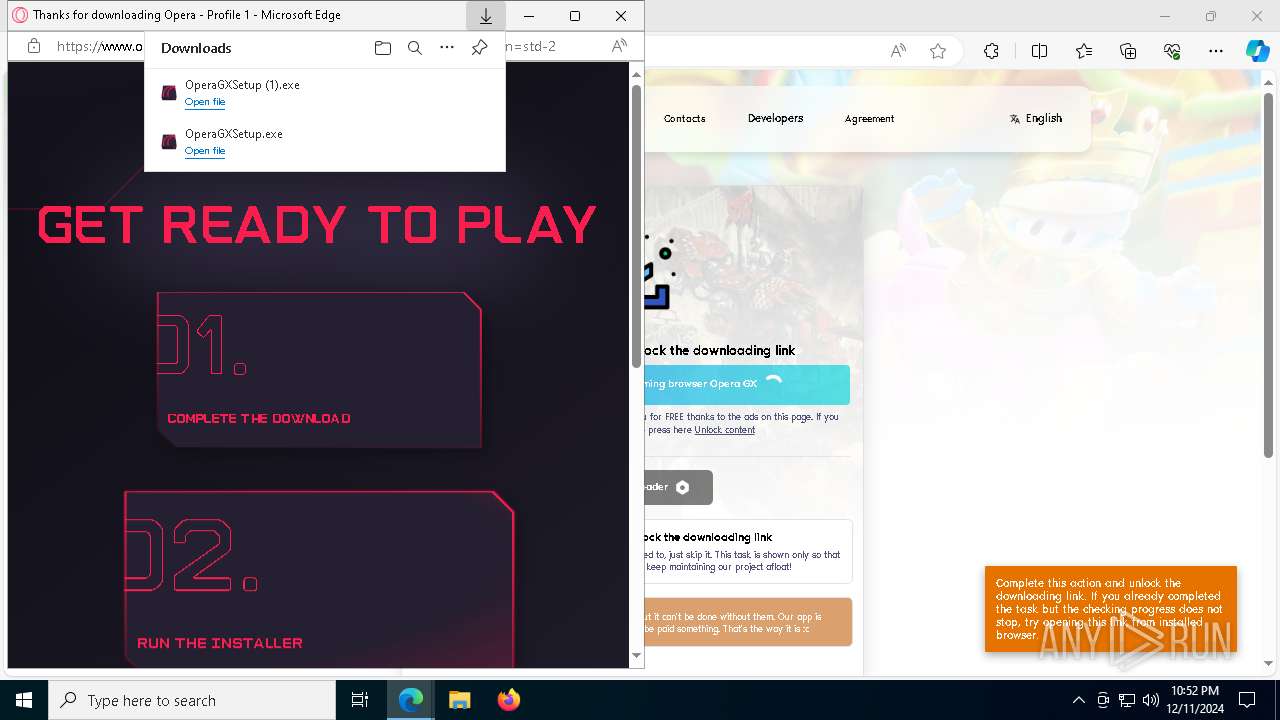Open file link for OperaGXSetup.exe
1280x720 pixels.
click(x=205, y=151)
